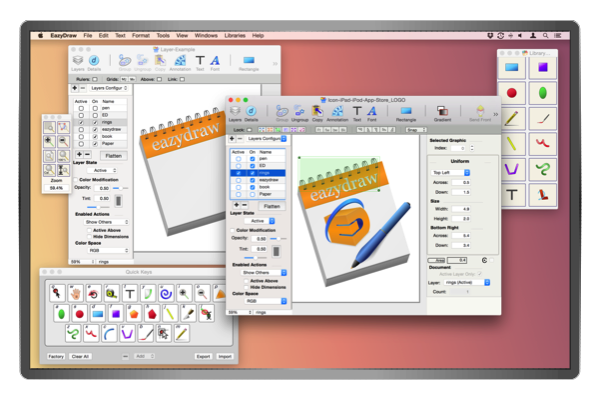Open the Show Others dropdown in the LOGO window
Image resolution: width=600 pixels, height=400 pixels.
pyautogui.click(x=264, y=273)
